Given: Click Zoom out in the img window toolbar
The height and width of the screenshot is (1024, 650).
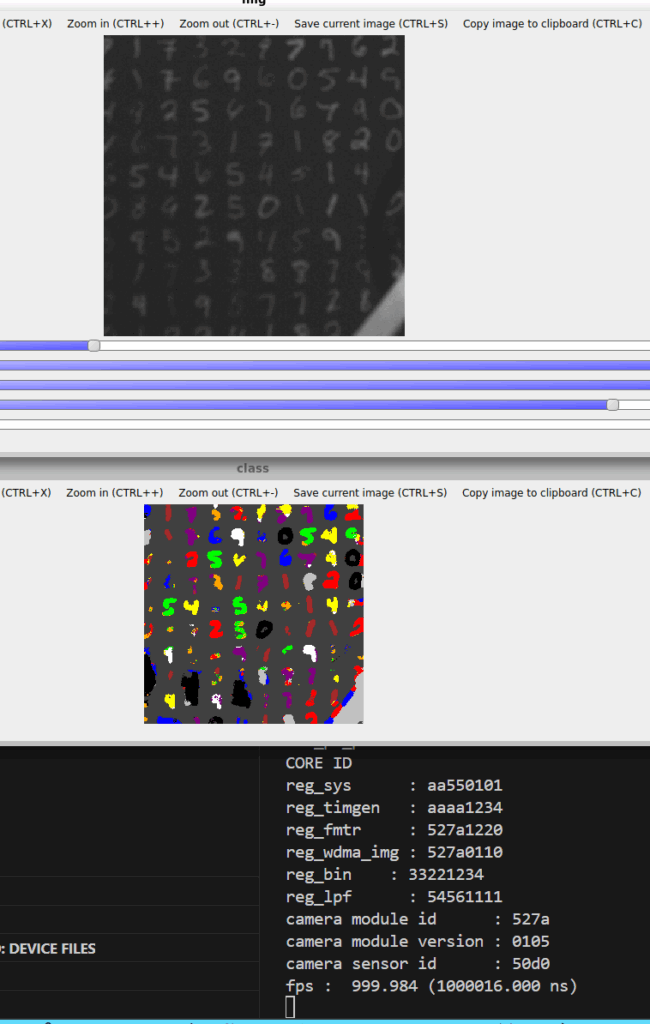Looking at the screenshot, I should pyautogui.click(x=229, y=23).
